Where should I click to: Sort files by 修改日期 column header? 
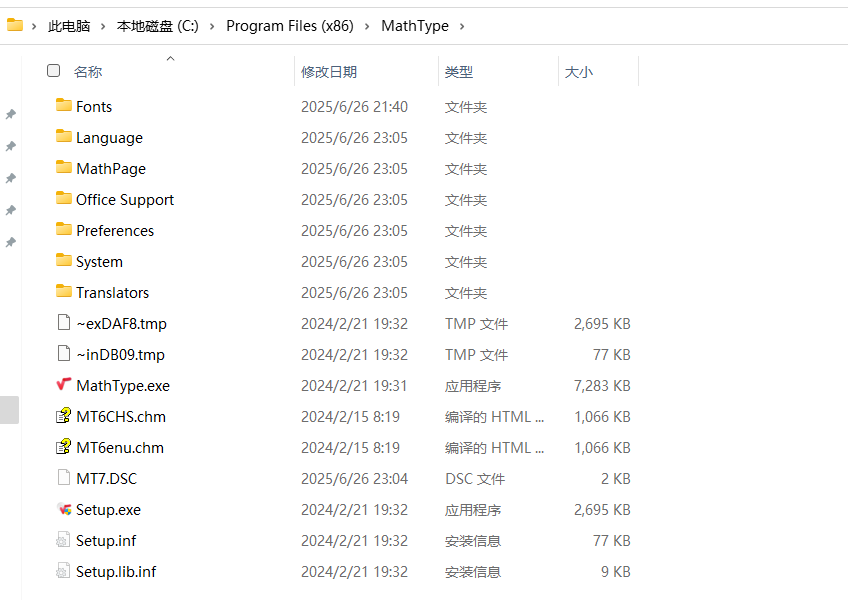pyautogui.click(x=329, y=71)
